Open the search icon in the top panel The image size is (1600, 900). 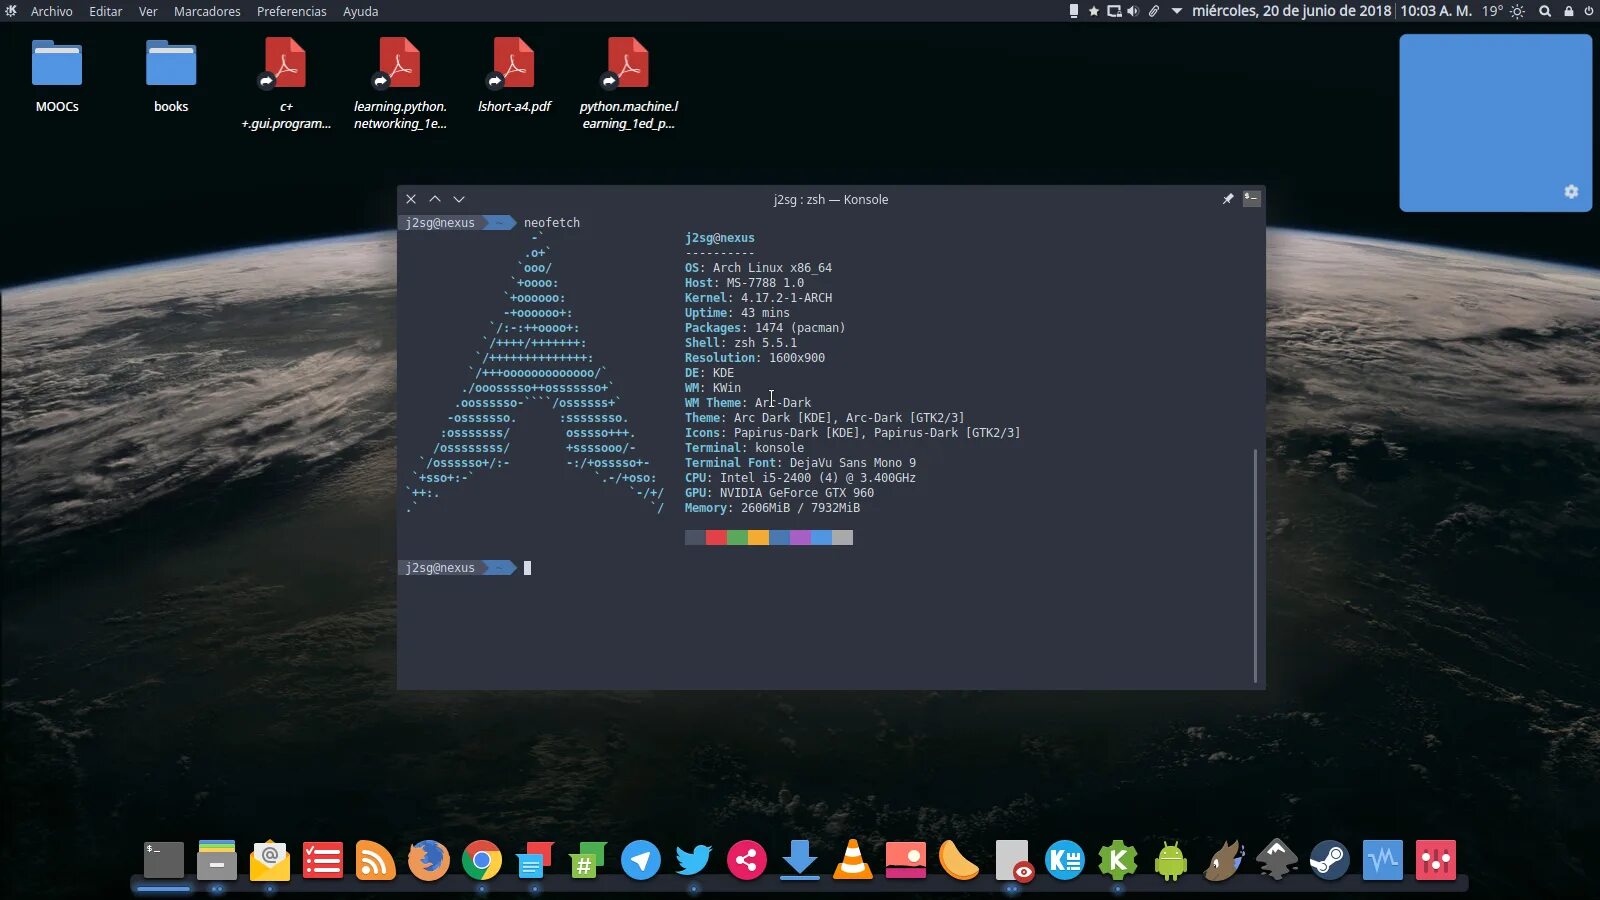[1545, 11]
